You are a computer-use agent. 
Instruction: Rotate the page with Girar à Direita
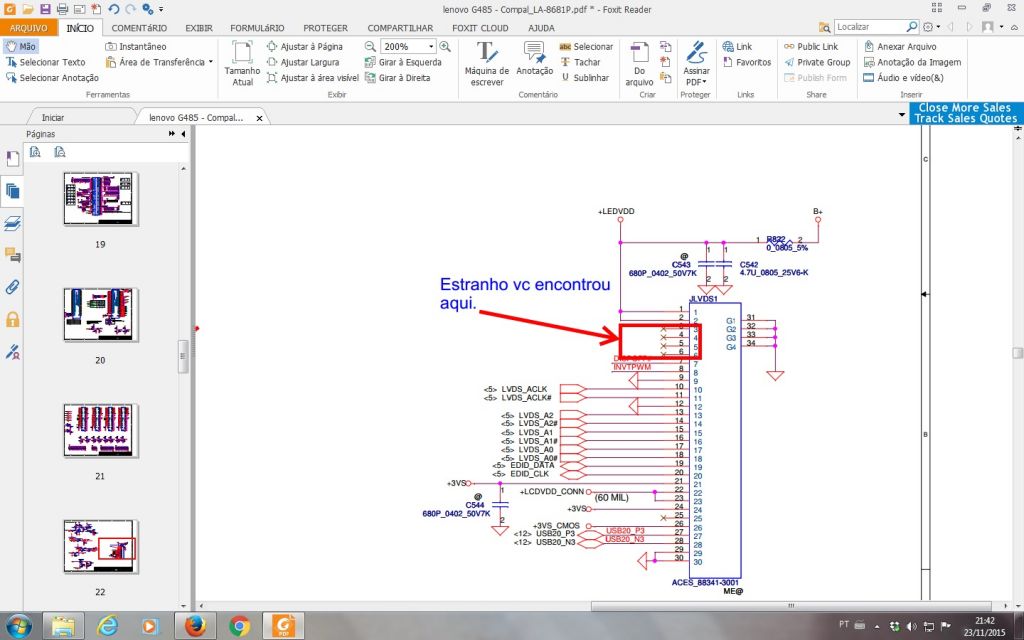click(398, 78)
